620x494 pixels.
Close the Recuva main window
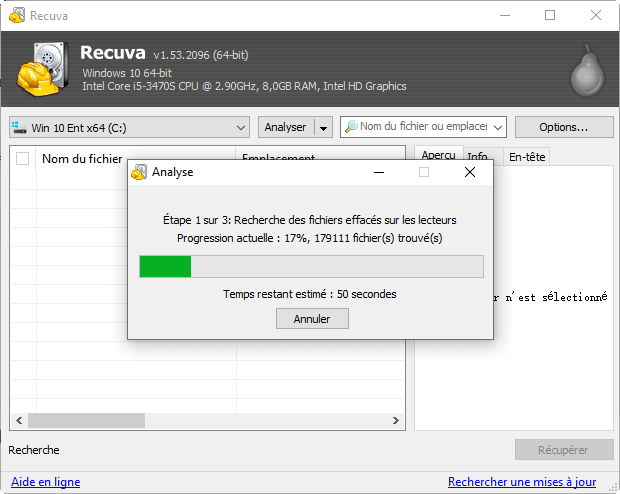tap(596, 15)
